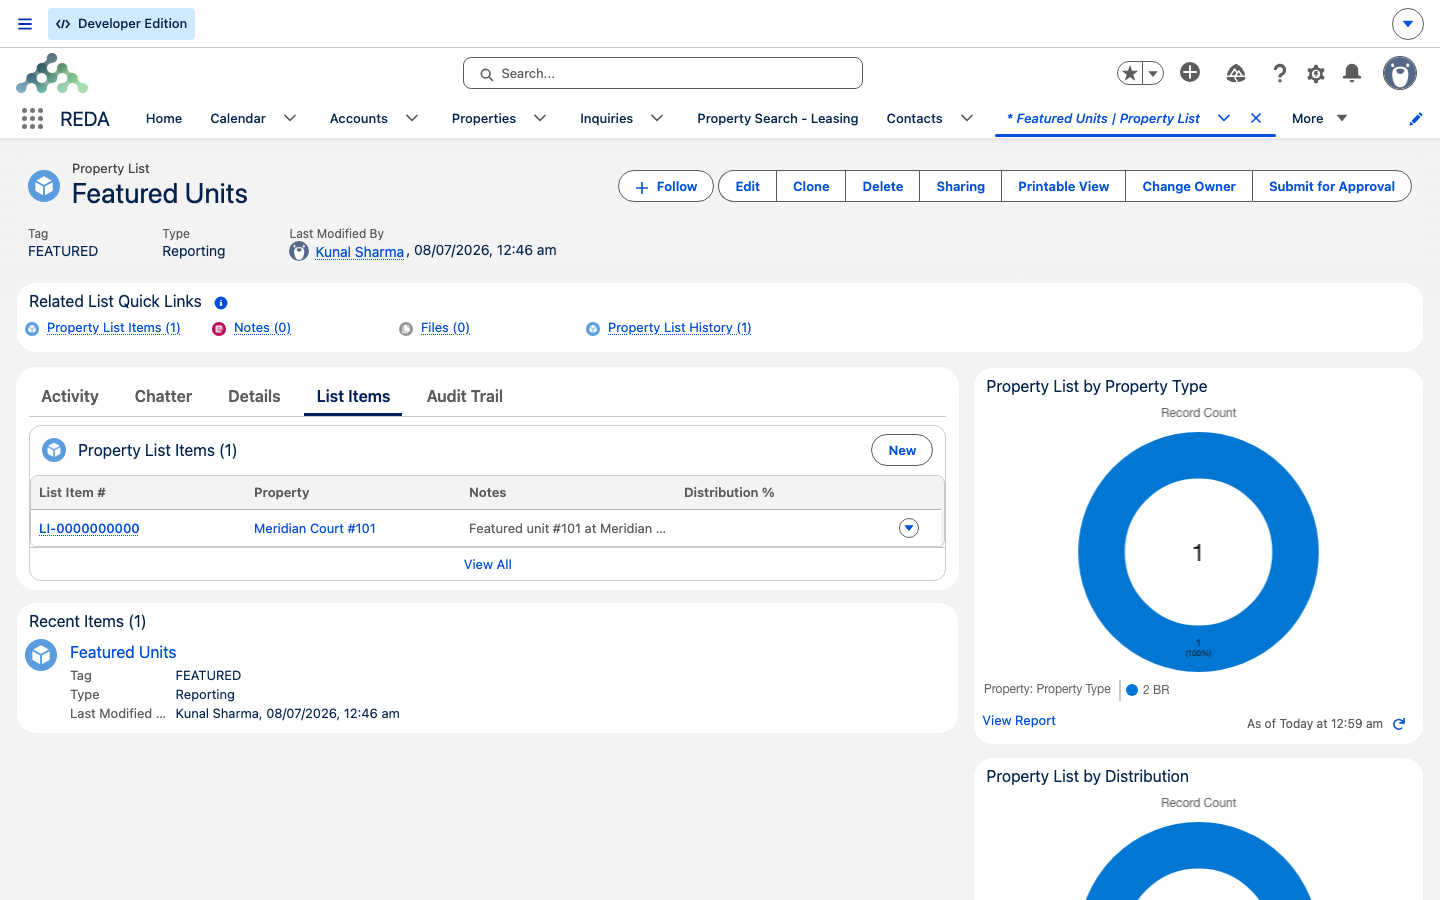Viewport: 1440px width, 900px height.
Task: Open the More navigation menu
Action: coord(1319,118)
